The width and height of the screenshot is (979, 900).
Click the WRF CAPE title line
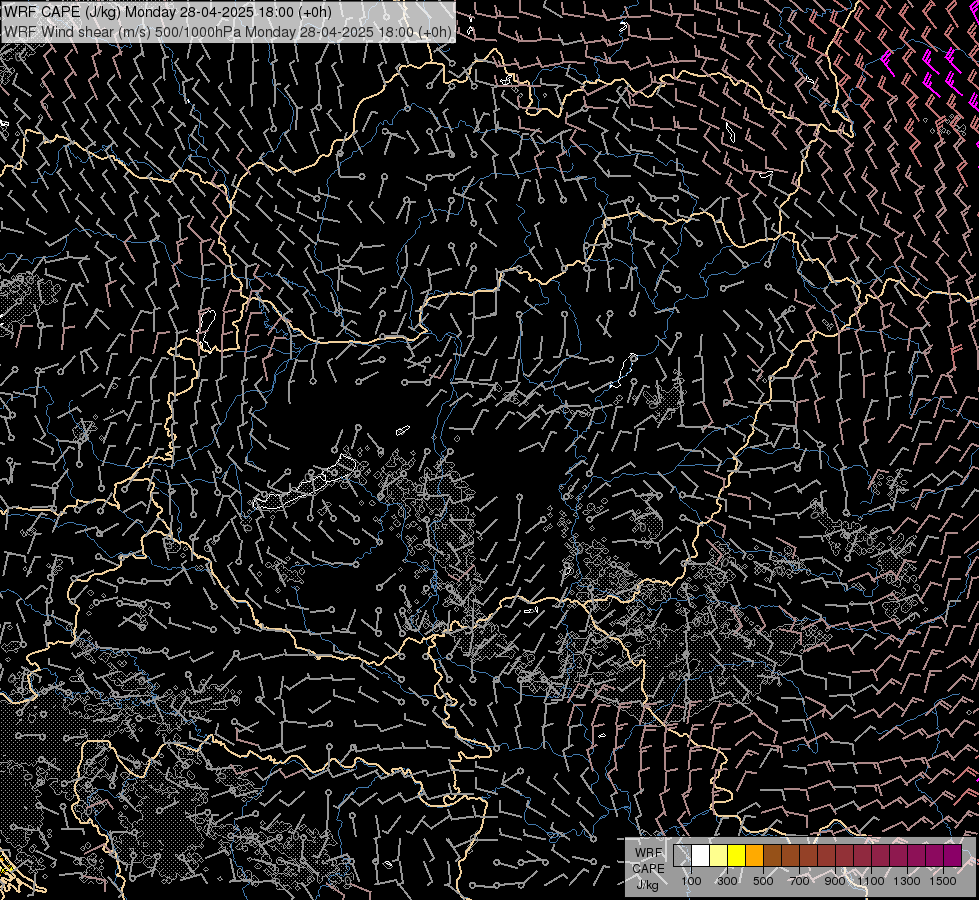tap(167, 11)
